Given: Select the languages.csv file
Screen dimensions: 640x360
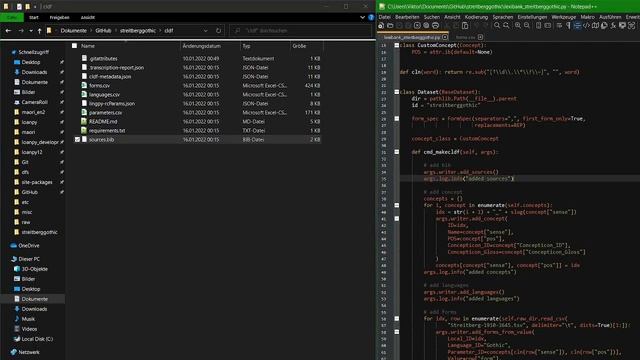Looking at the screenshot, I should point(104,94).
